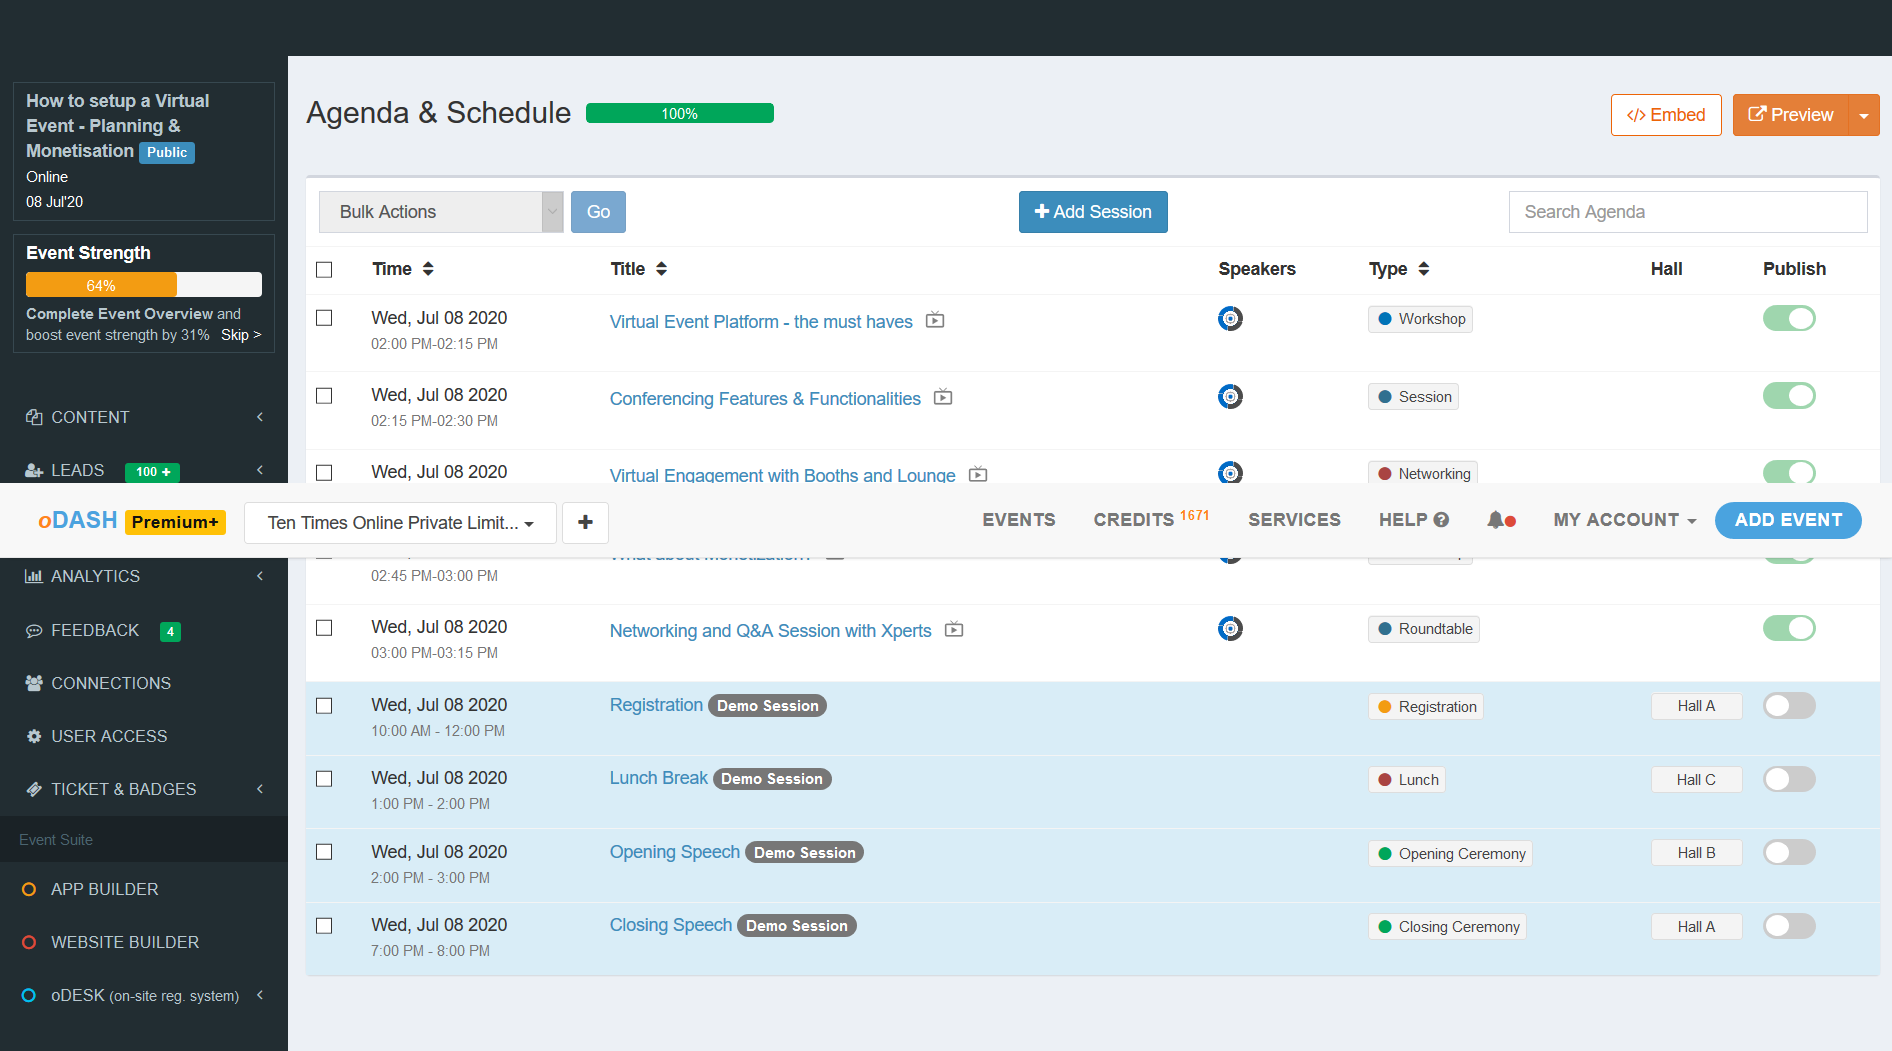Sort the agenda by Time column arrows
This screenshot has height=1051, width=1892.
click(428, 269)
